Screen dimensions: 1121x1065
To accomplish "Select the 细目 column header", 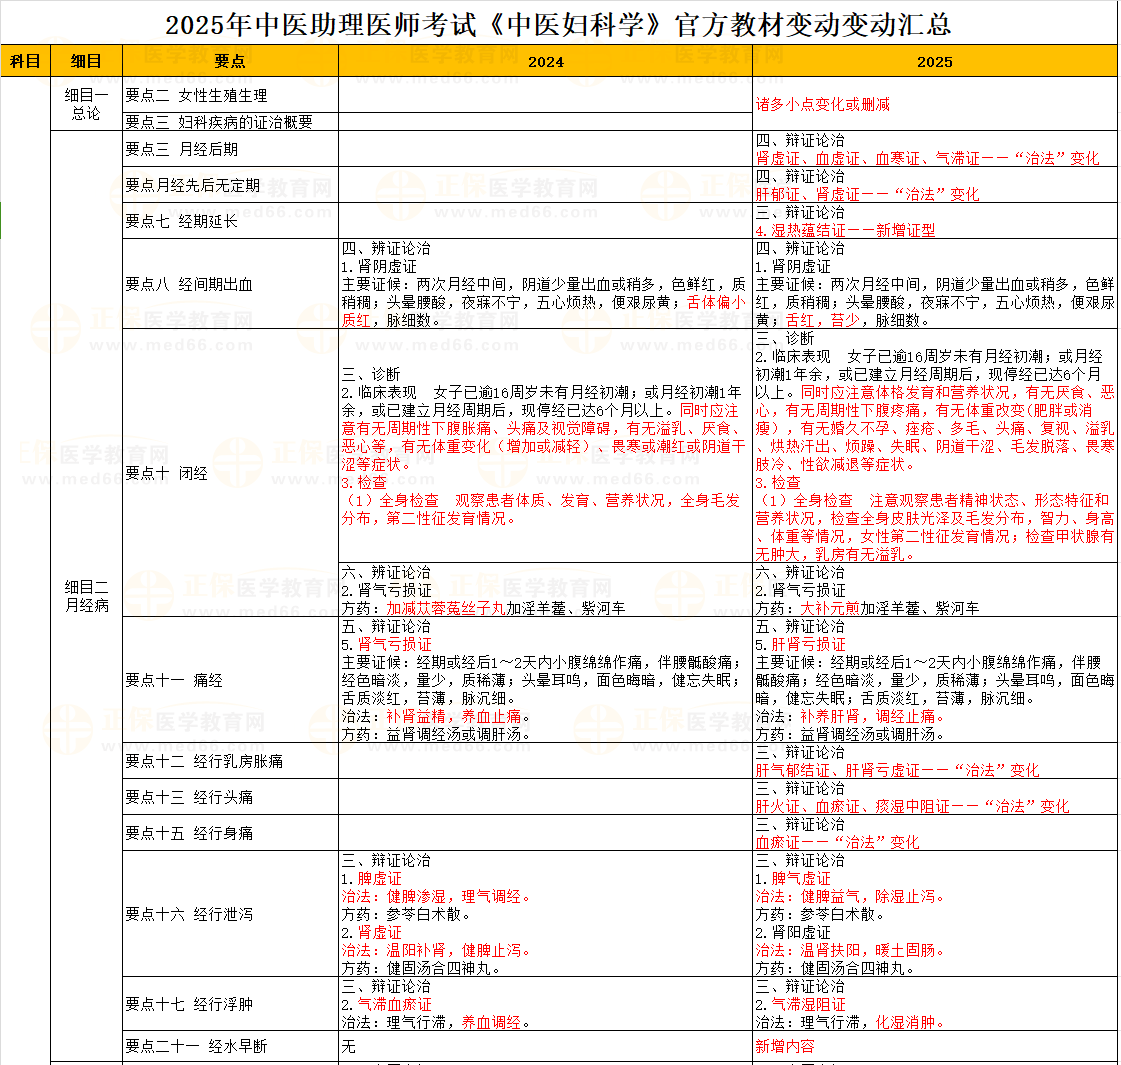I will pos(86,61).
